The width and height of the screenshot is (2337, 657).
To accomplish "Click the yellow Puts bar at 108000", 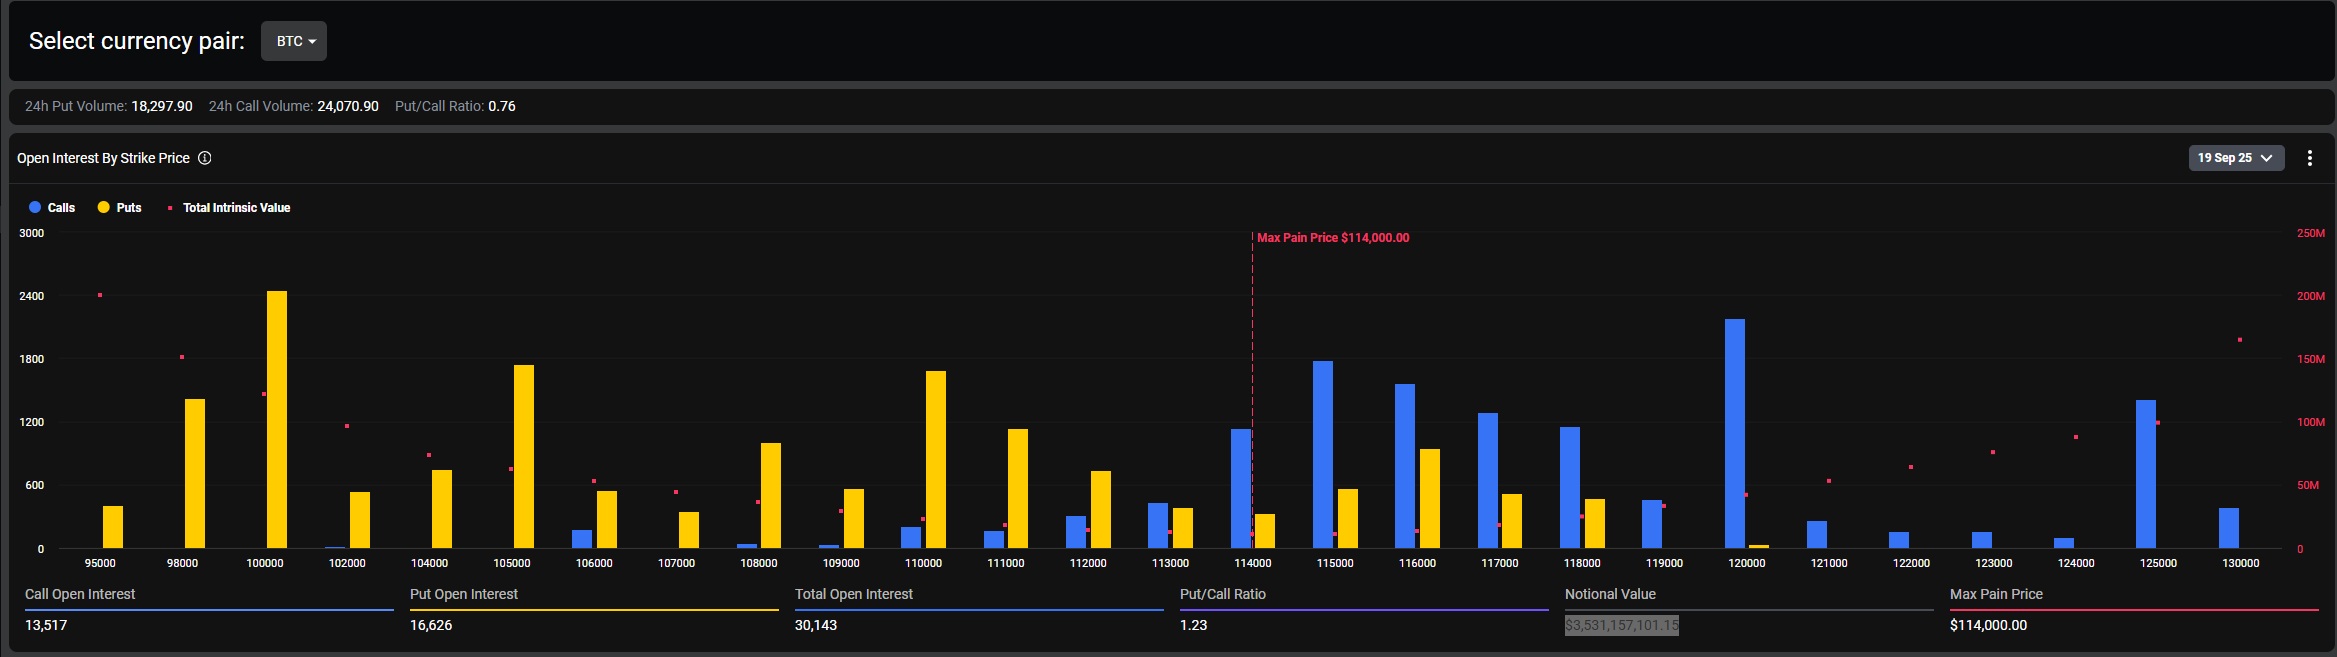I will [x=771, y=495].
